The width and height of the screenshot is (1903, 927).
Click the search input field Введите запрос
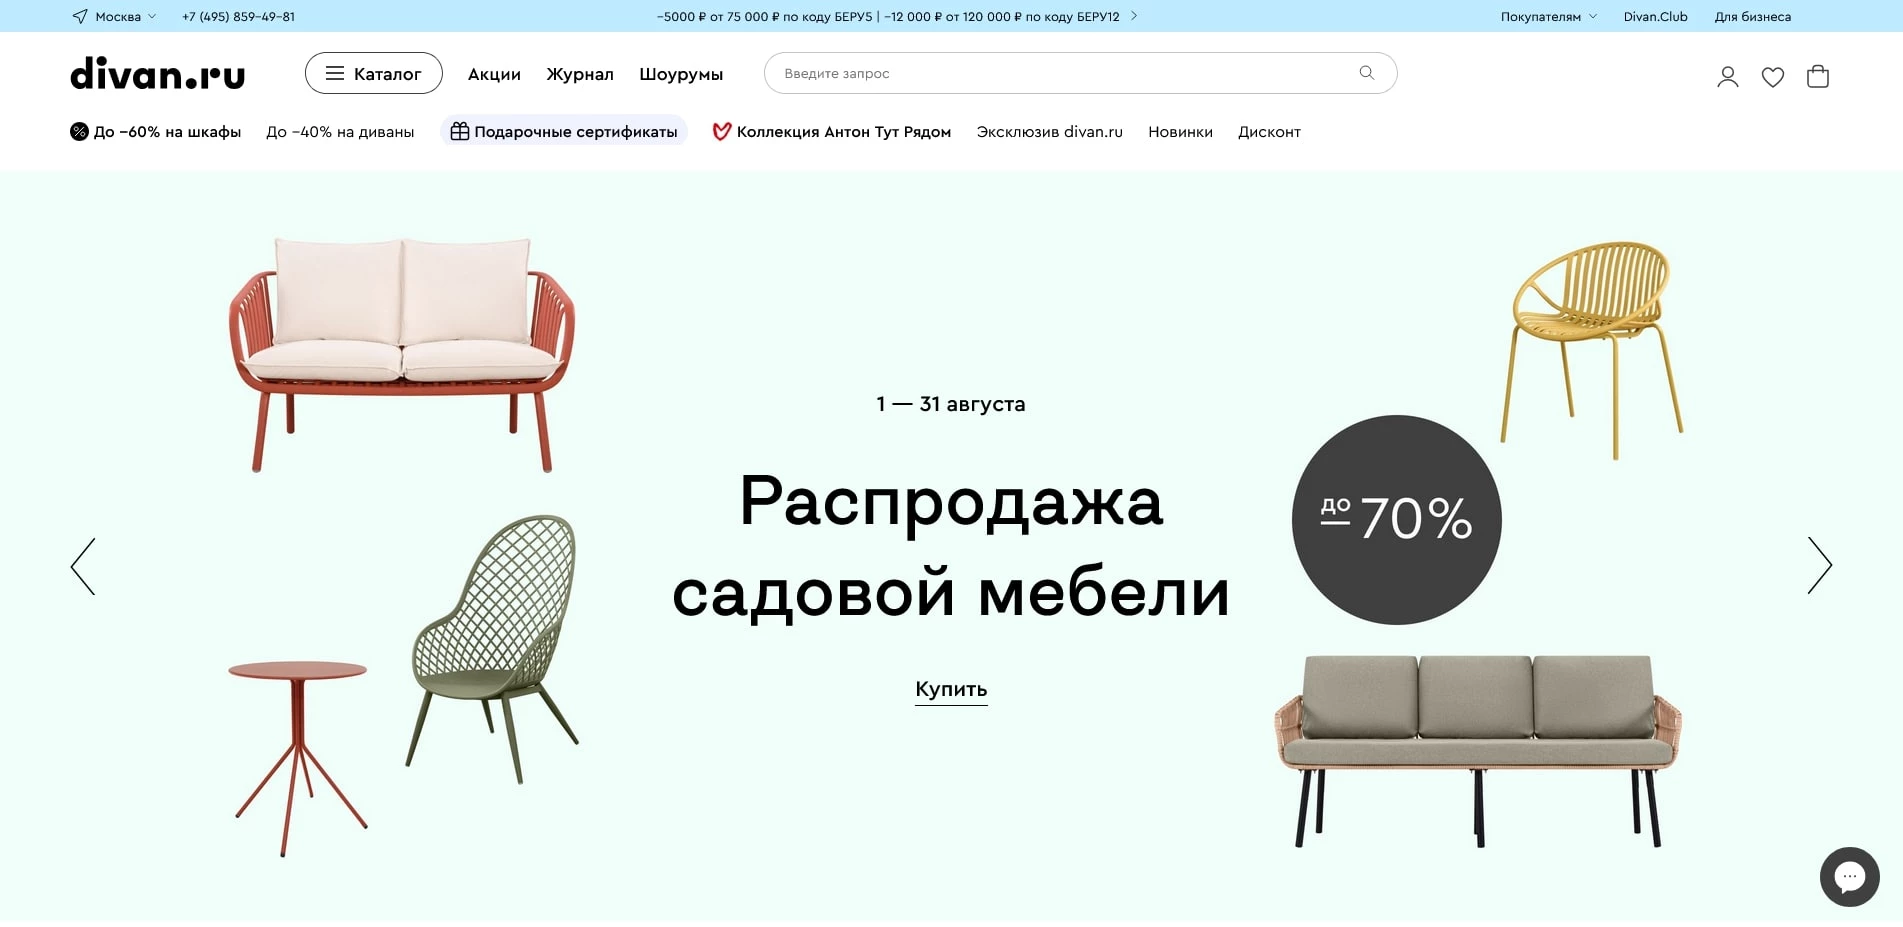[1000, 72]
